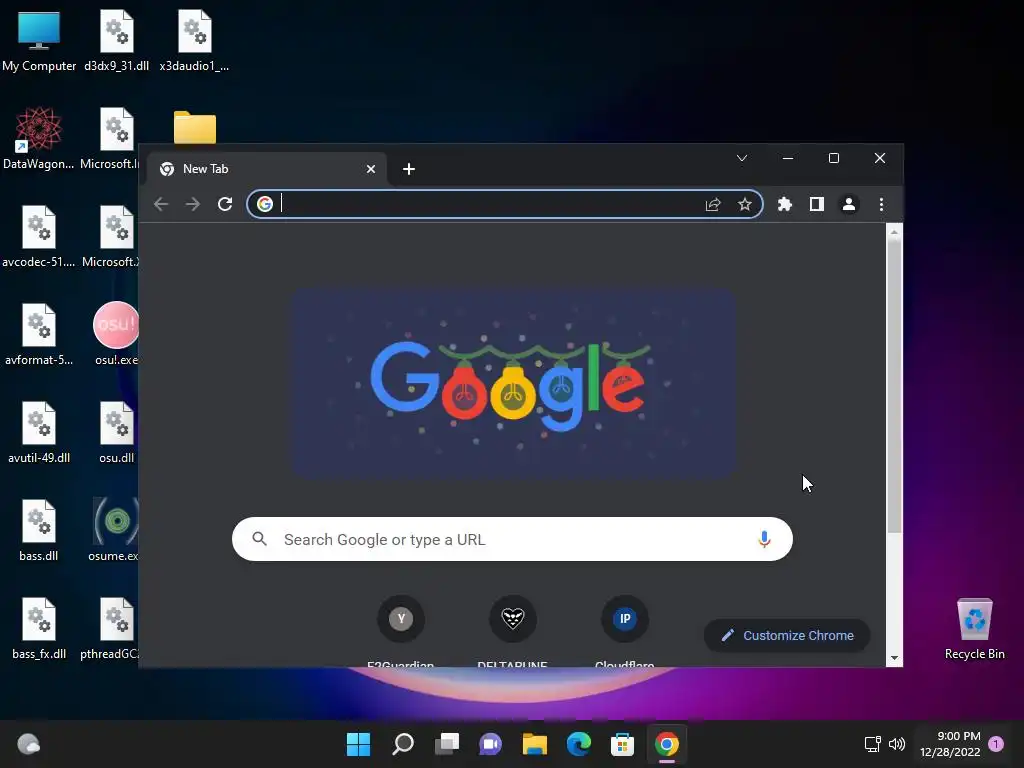Screen dimensions: 1024x768
Task: Click the share page icon in address bar
Action: point(712,204)
